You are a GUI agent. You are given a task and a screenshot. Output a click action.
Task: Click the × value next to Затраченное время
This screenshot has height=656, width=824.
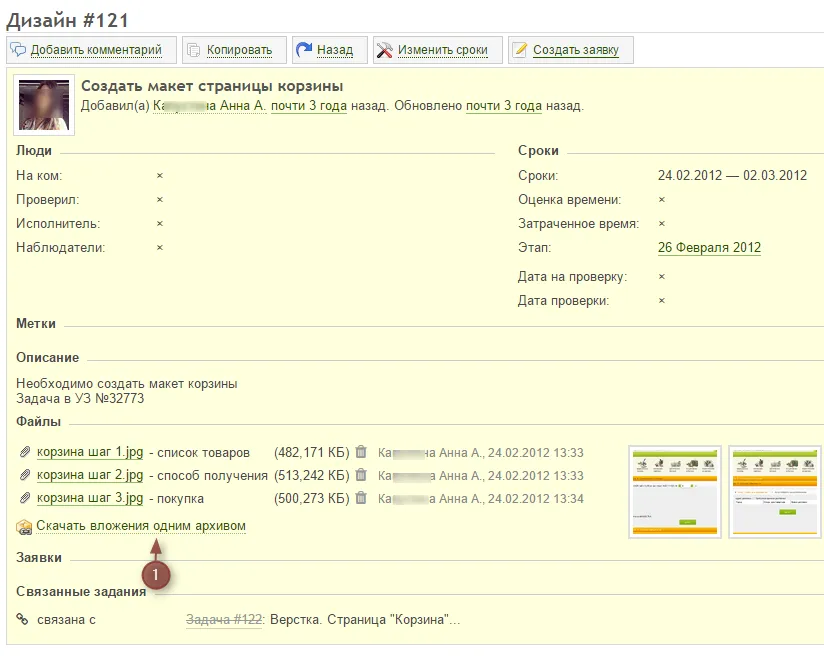[x=662, y=224]
